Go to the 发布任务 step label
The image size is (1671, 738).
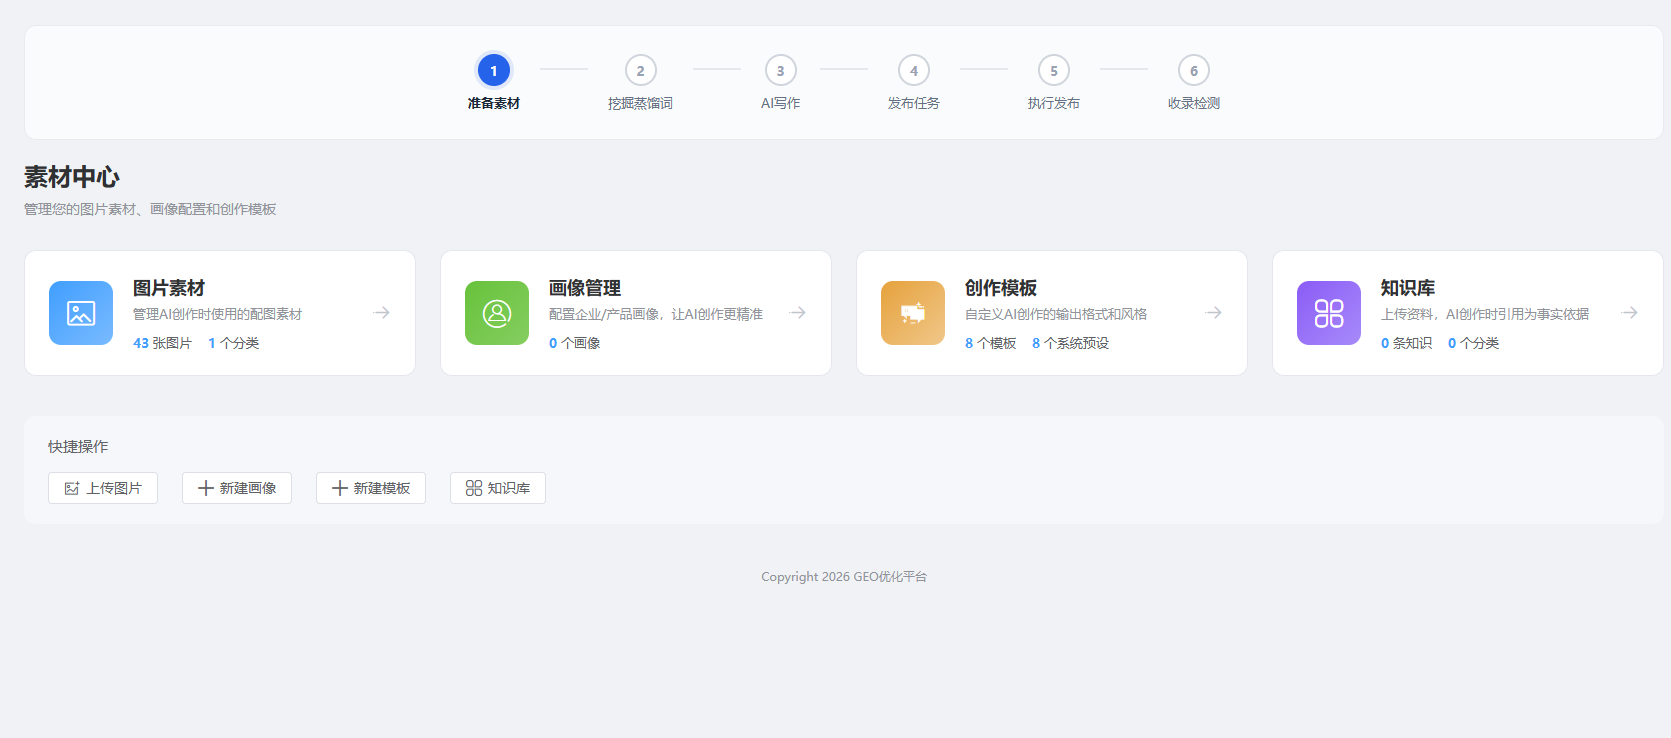(914, 103)
